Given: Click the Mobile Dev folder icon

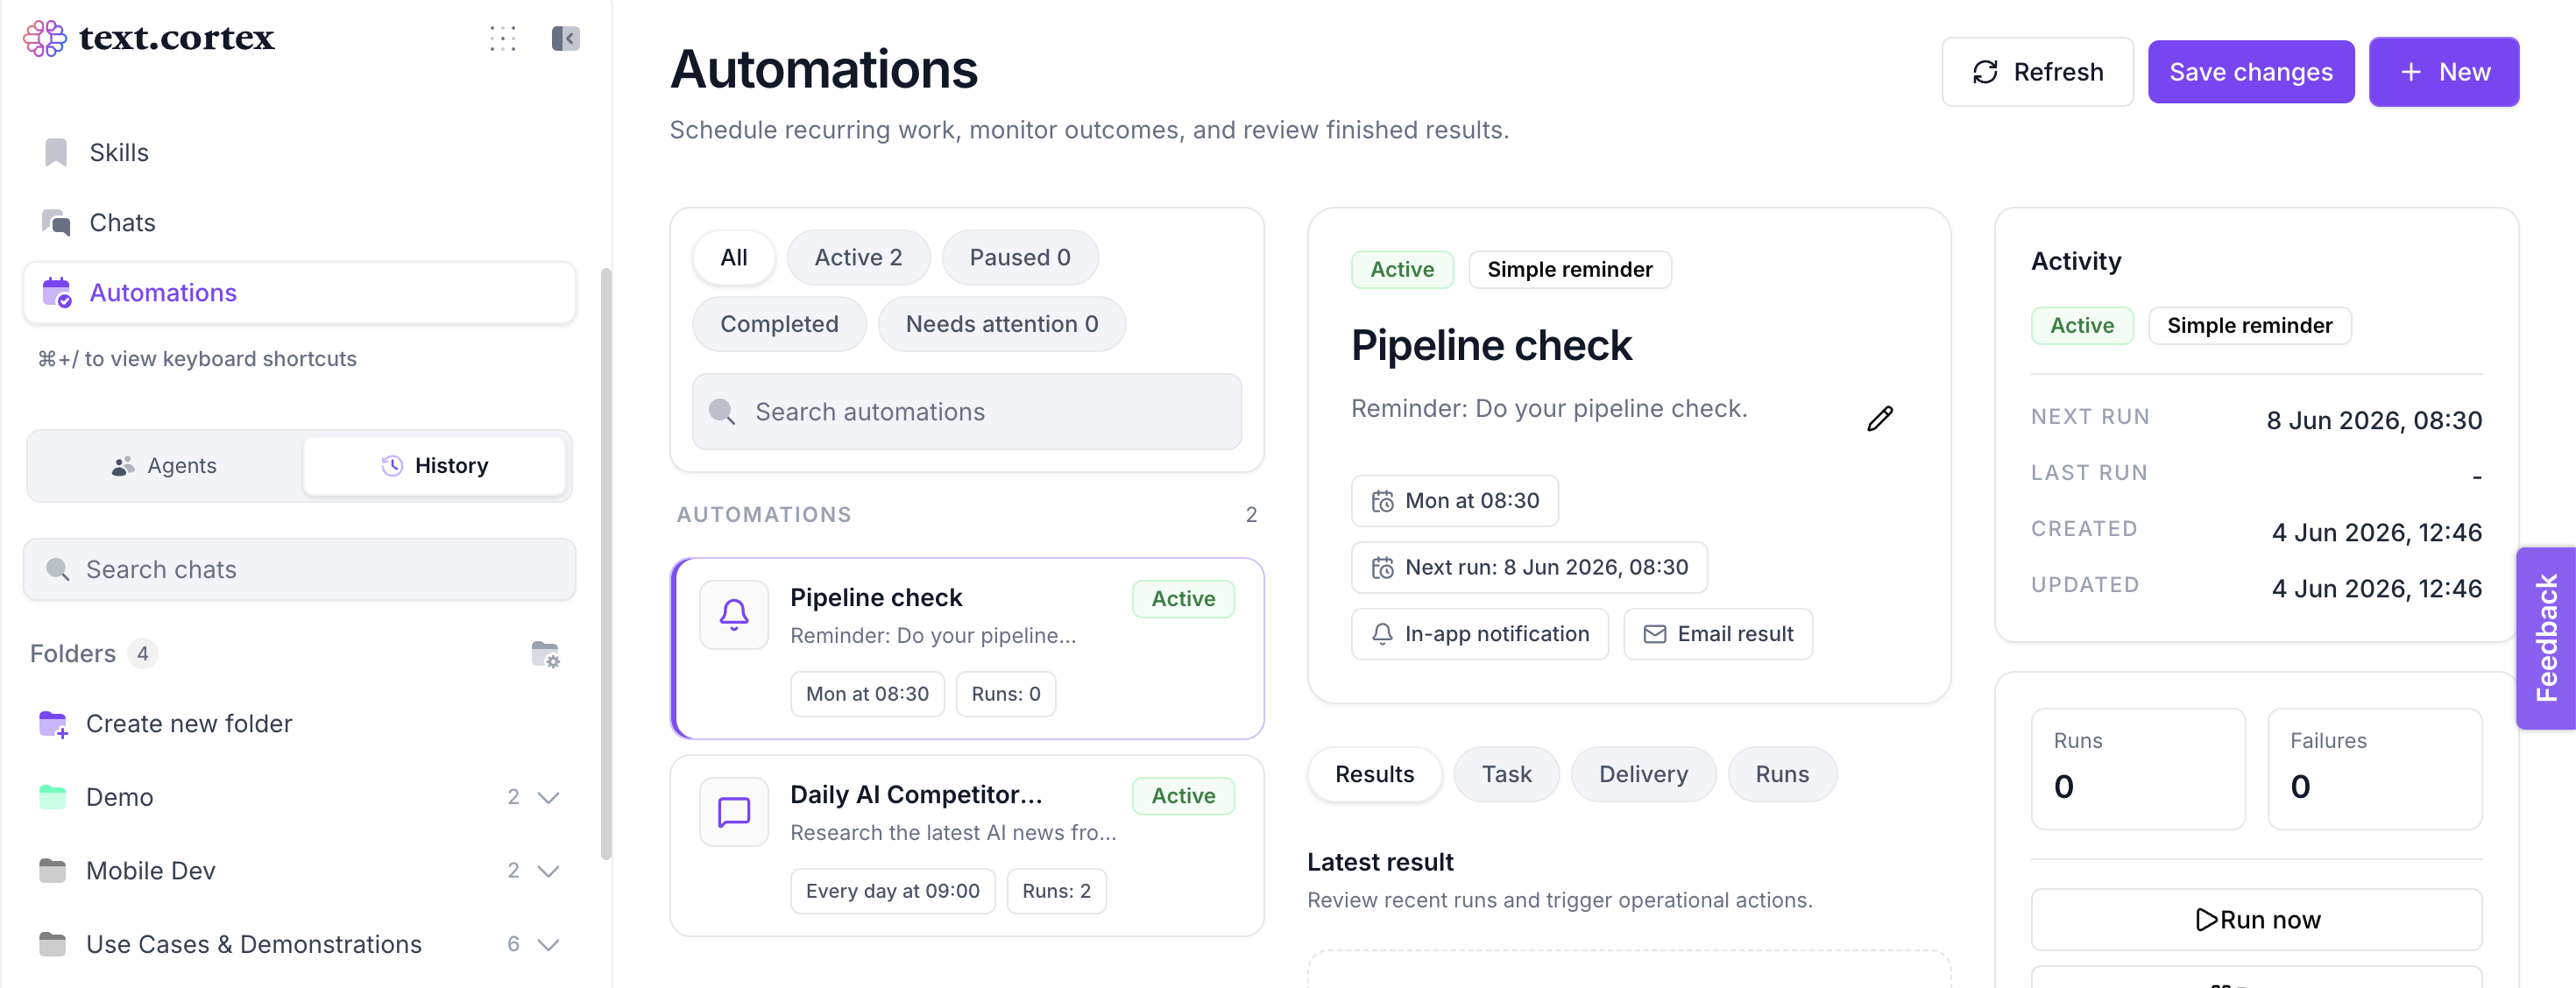Looking at the screenshot, I should (53, 870).
